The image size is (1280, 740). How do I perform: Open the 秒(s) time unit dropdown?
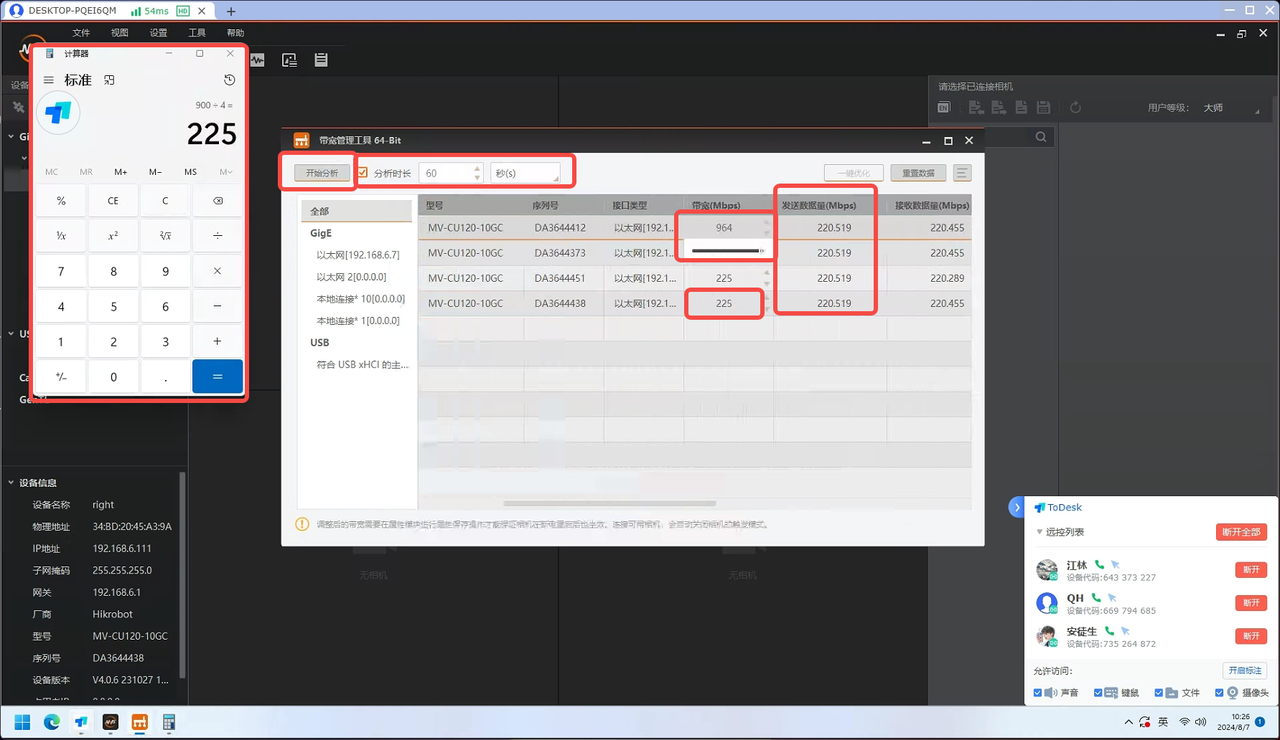(x=525, y=173)
